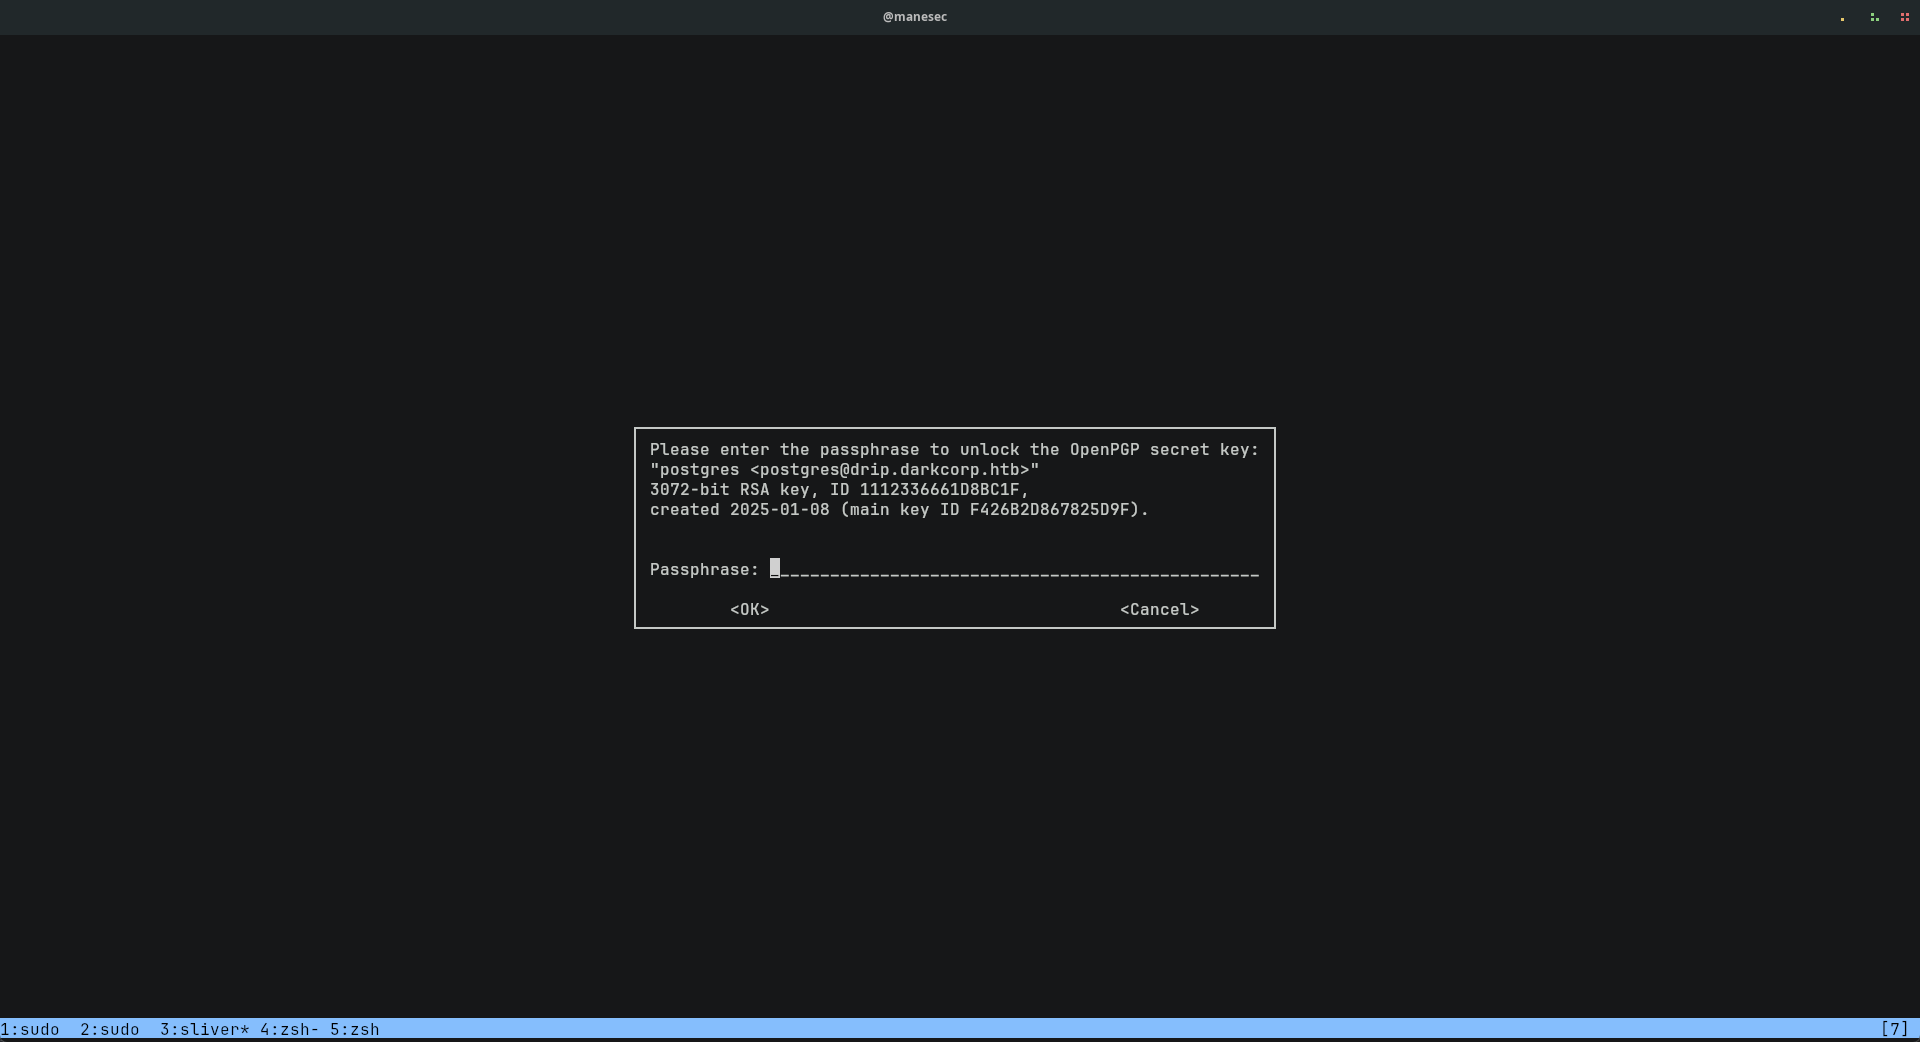Focus the Passphrase input field
This screenshot has width=1920, height=1042.
[x=1015, y=570]
